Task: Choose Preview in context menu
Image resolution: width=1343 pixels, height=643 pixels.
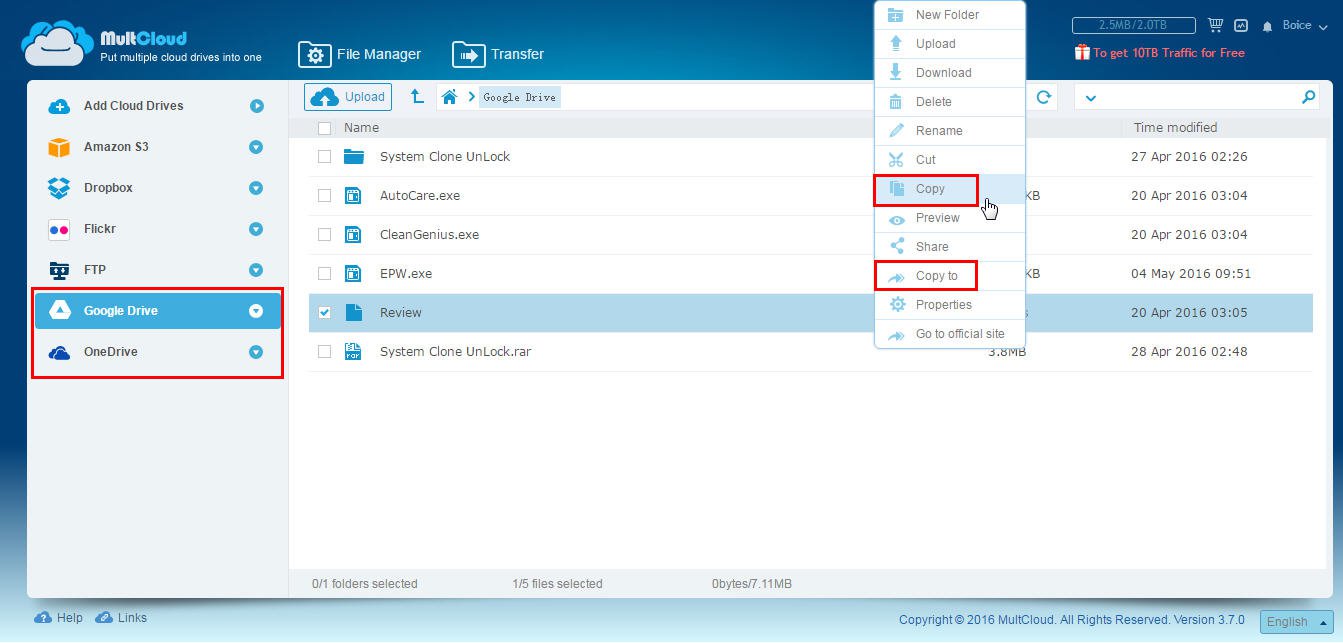Action: pos(950,218)
